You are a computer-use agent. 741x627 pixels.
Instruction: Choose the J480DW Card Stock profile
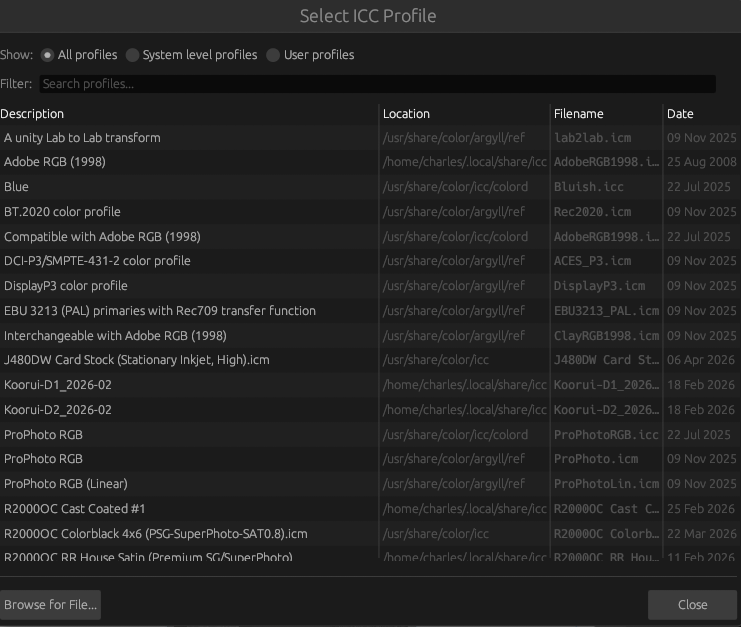(137, 360)
